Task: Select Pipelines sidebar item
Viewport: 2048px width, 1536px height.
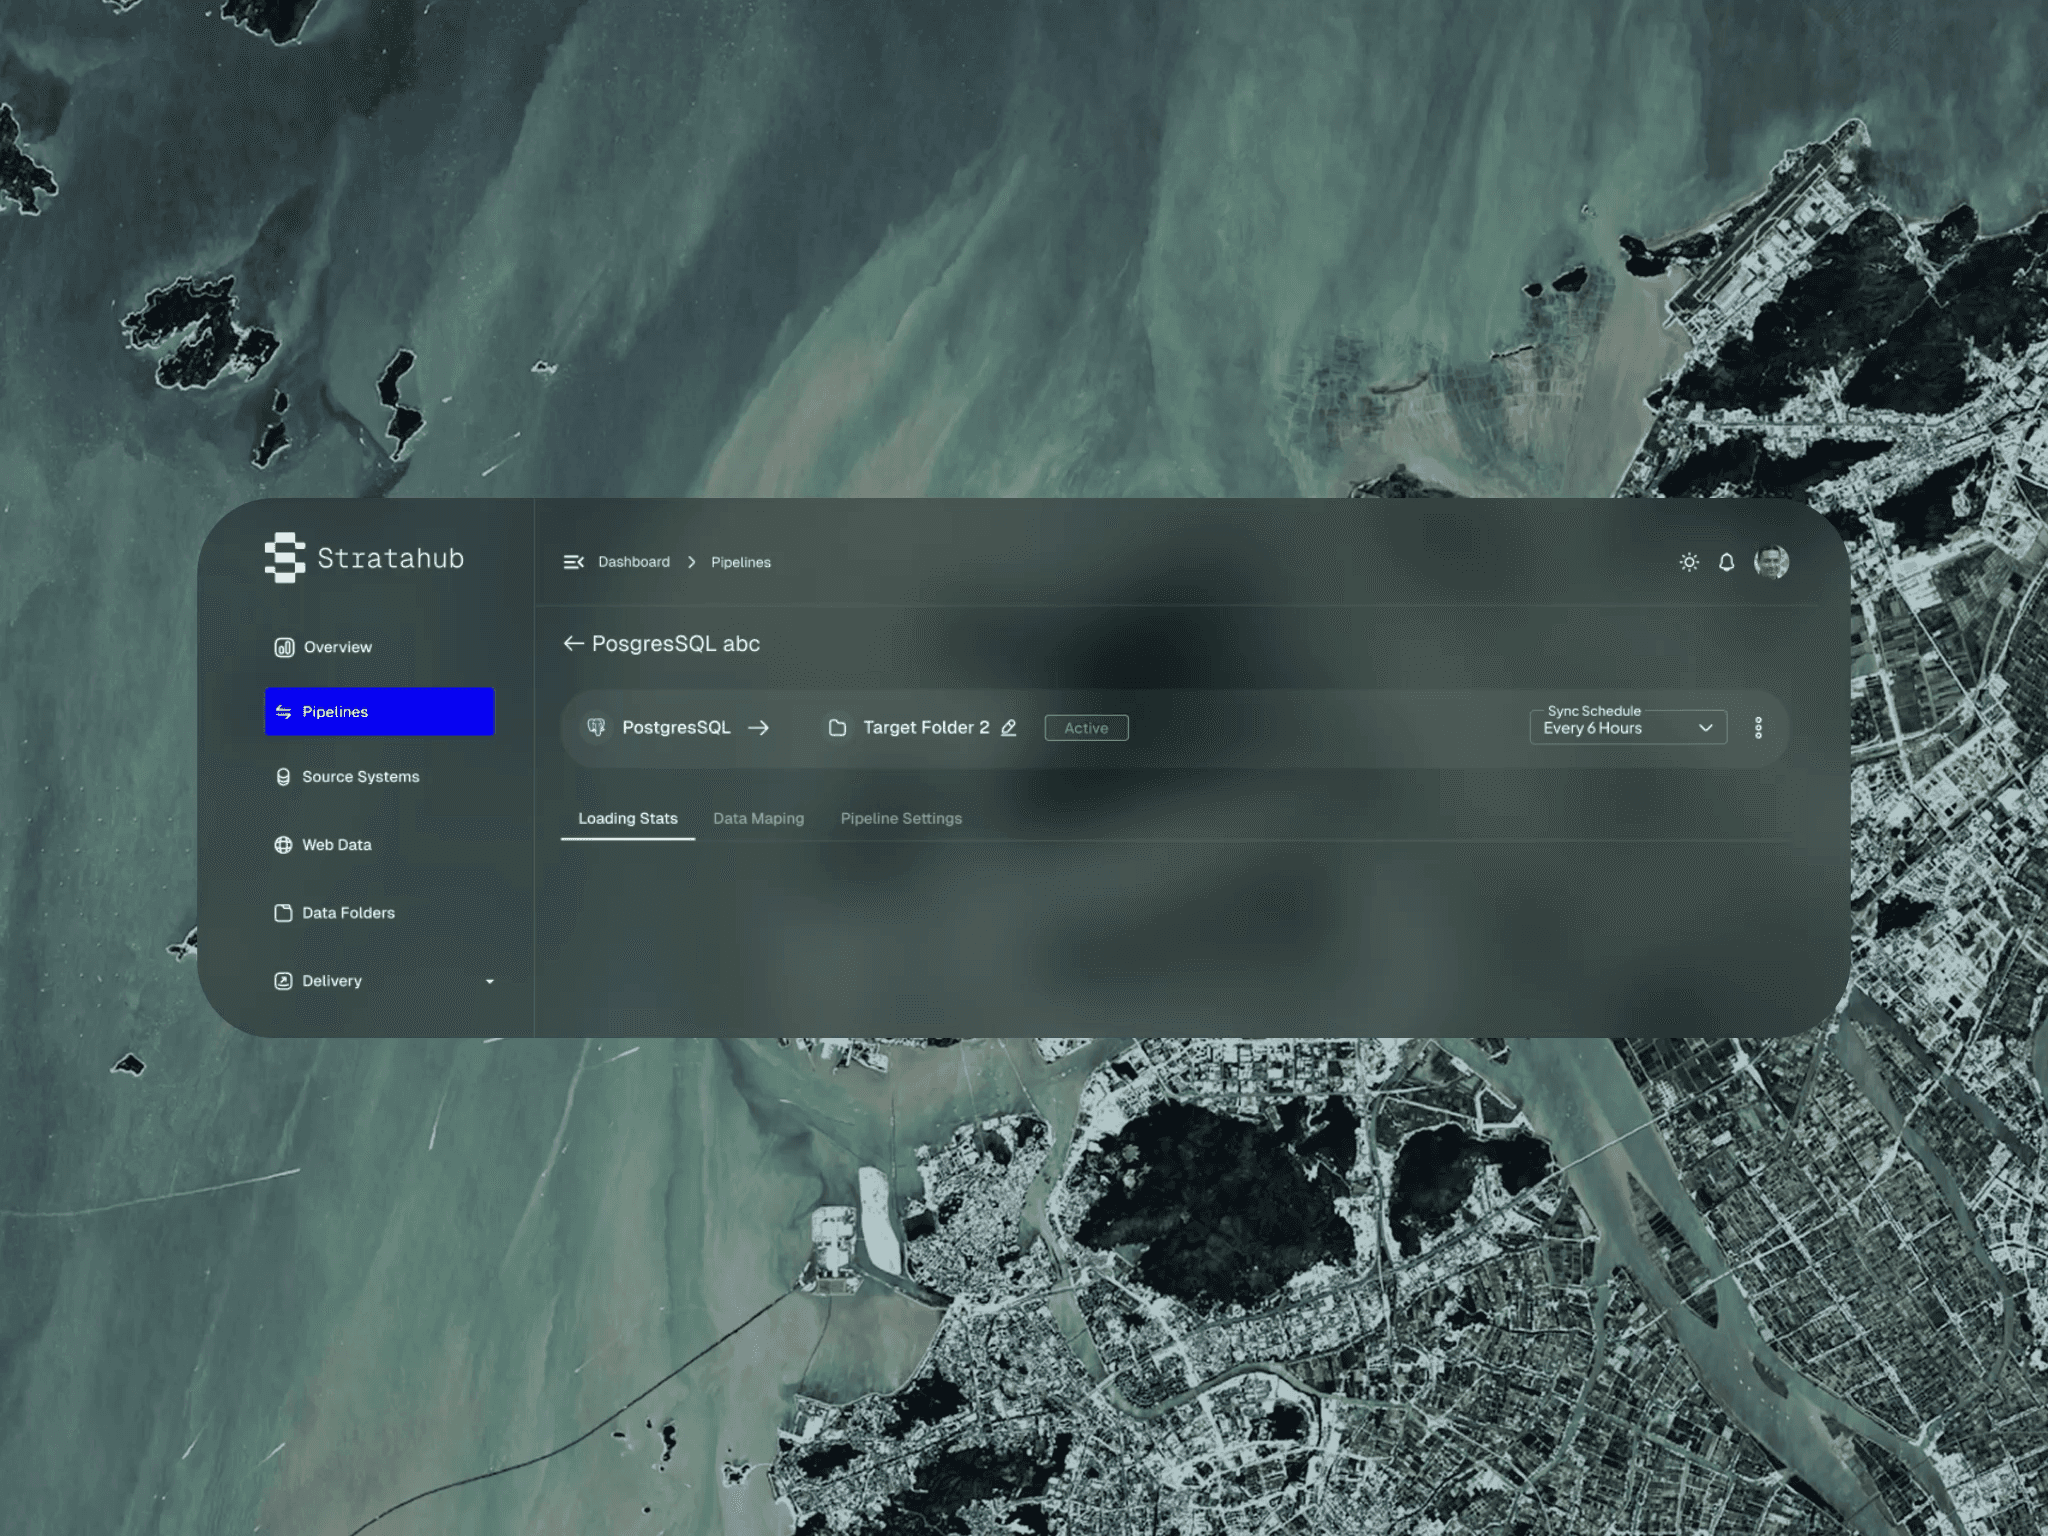Action: (379, 712)
